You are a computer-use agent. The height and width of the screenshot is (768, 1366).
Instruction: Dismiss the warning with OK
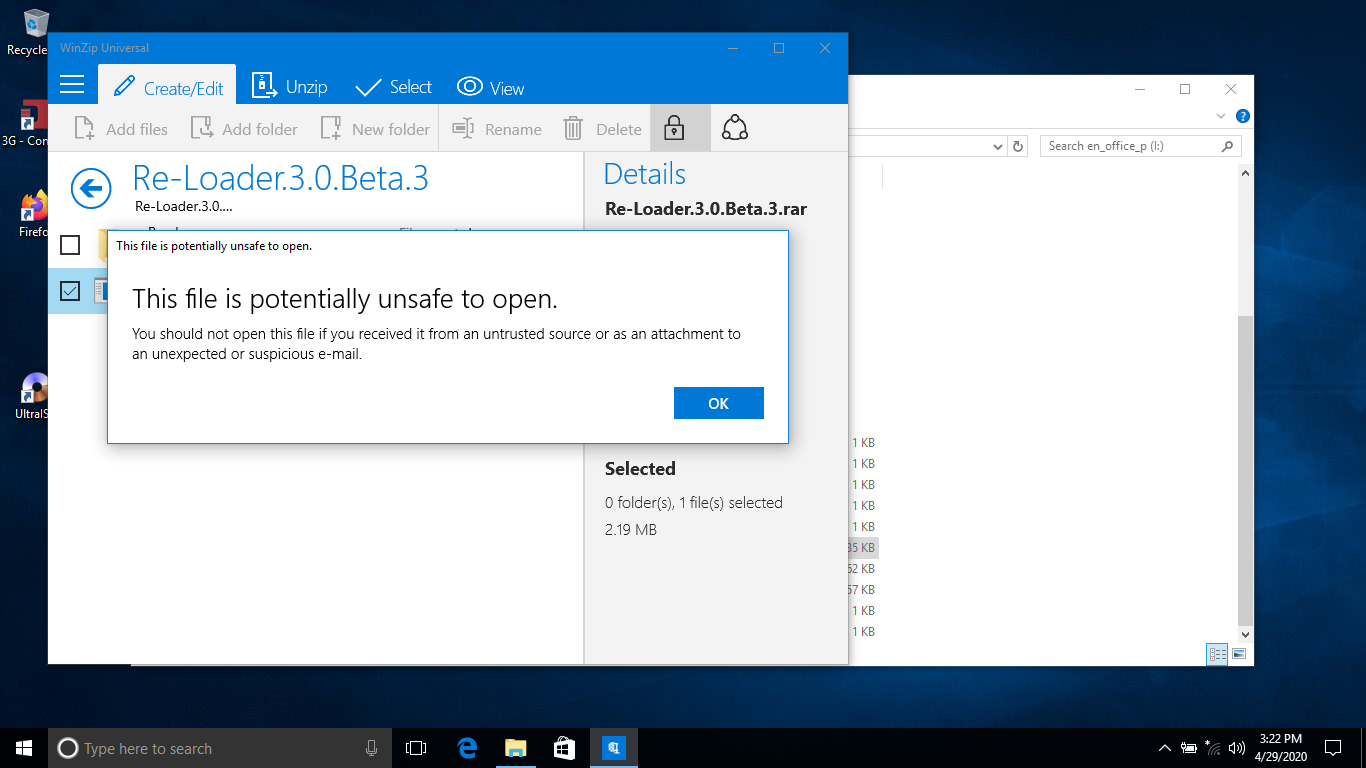point(719,403)
